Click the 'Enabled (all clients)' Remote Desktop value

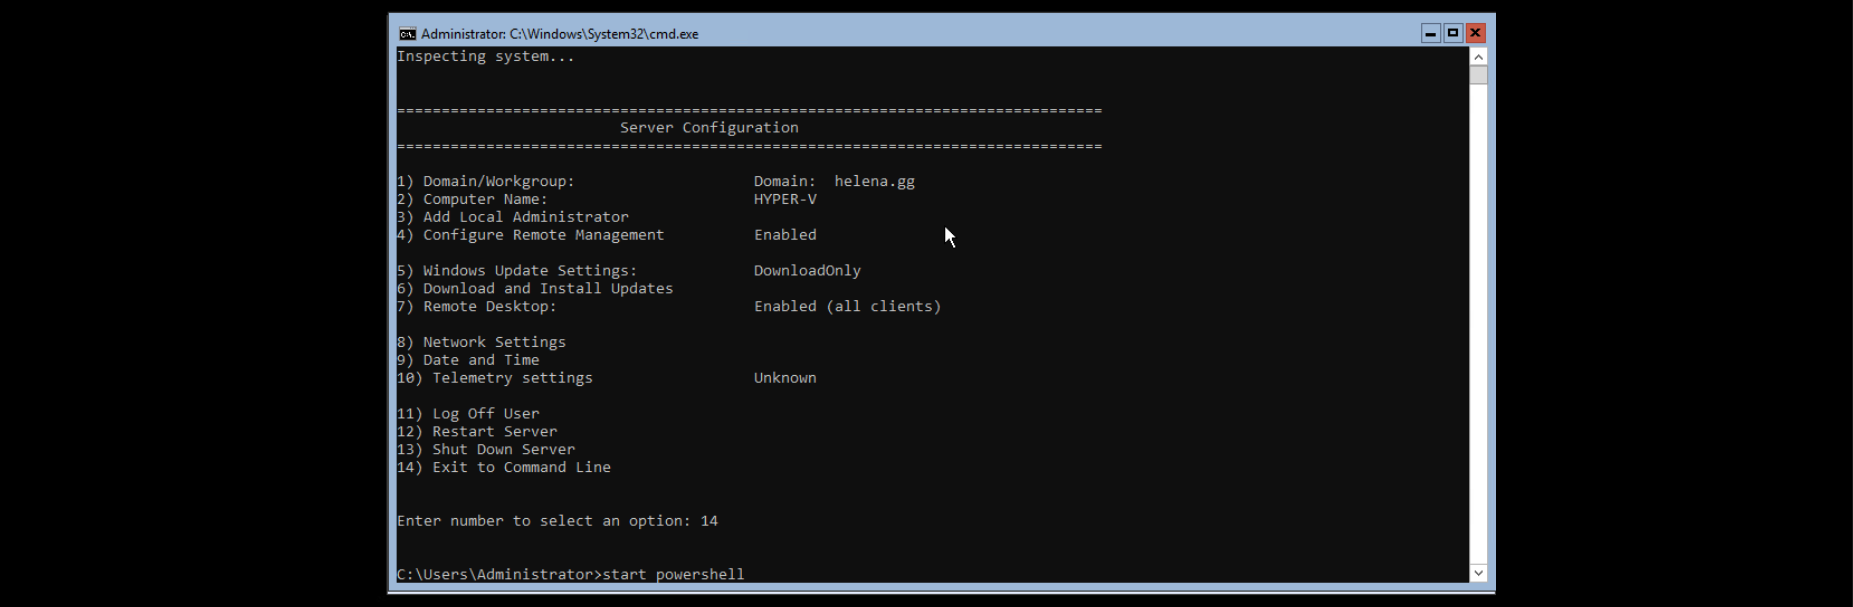coord(847,306)
